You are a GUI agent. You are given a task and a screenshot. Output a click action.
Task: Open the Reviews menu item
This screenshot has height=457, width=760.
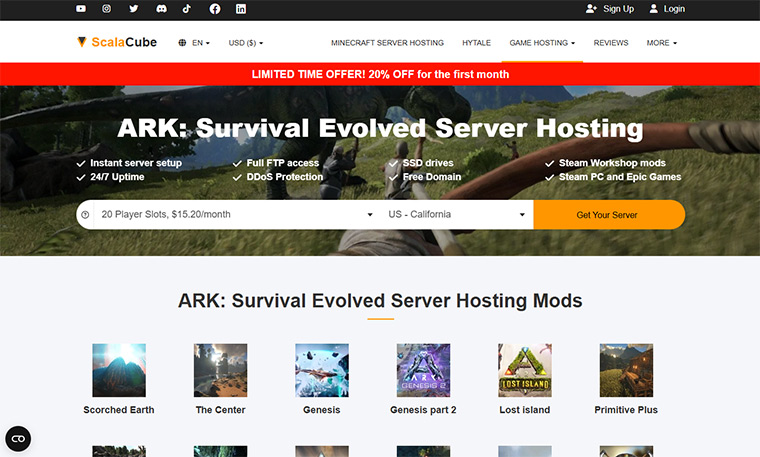(x=611, y=43)
